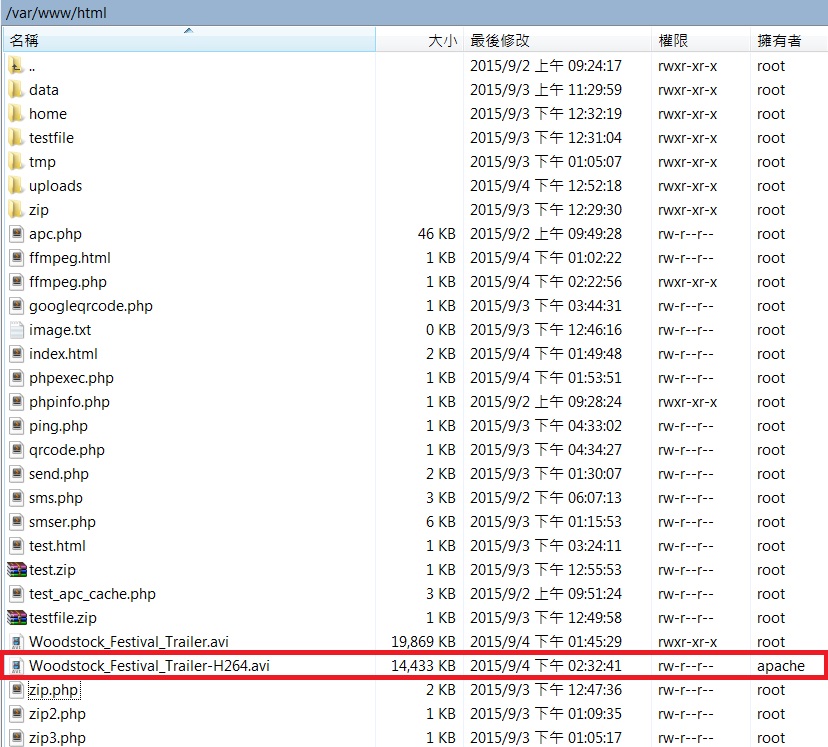Click the 19,869 KB size value
The image size is (828, 747).
[423, 642]
